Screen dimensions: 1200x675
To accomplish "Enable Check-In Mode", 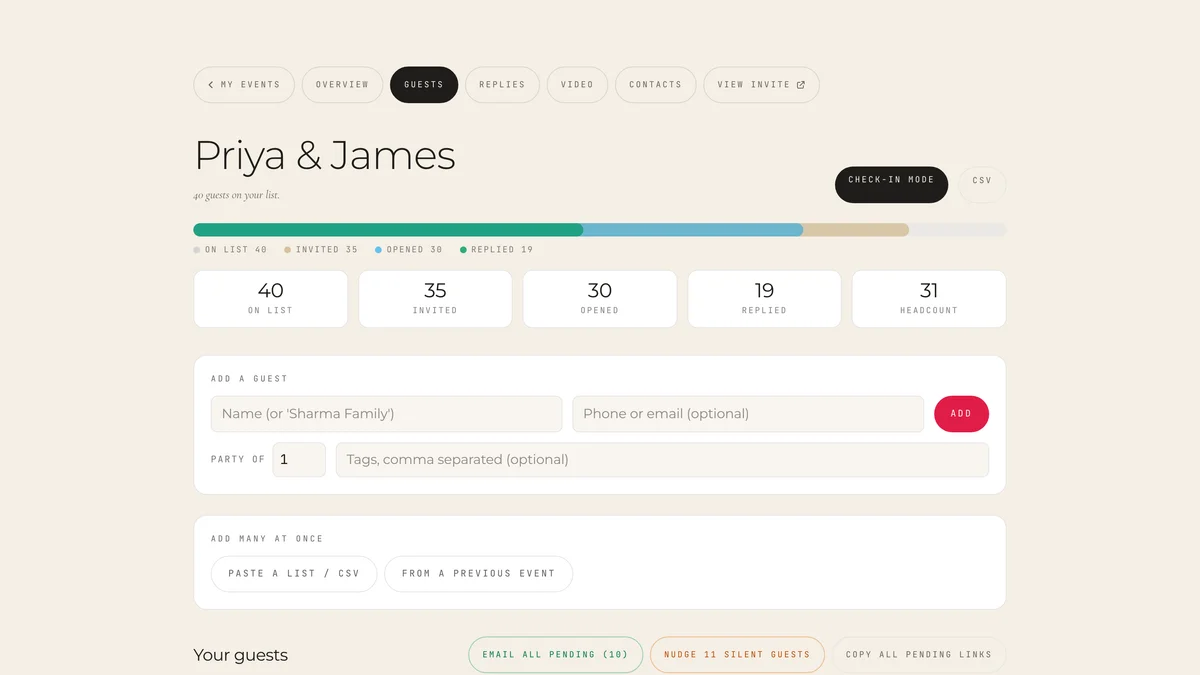I will tap(891, 184).
